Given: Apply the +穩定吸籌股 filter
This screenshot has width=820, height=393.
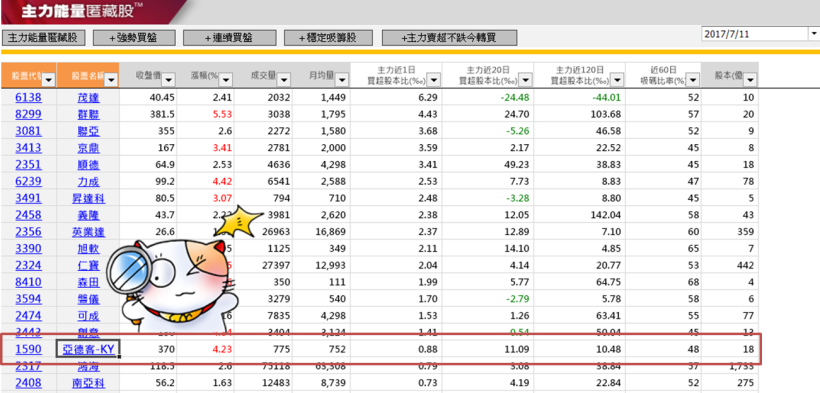Looking at the screenshot, I should [328, 38].
